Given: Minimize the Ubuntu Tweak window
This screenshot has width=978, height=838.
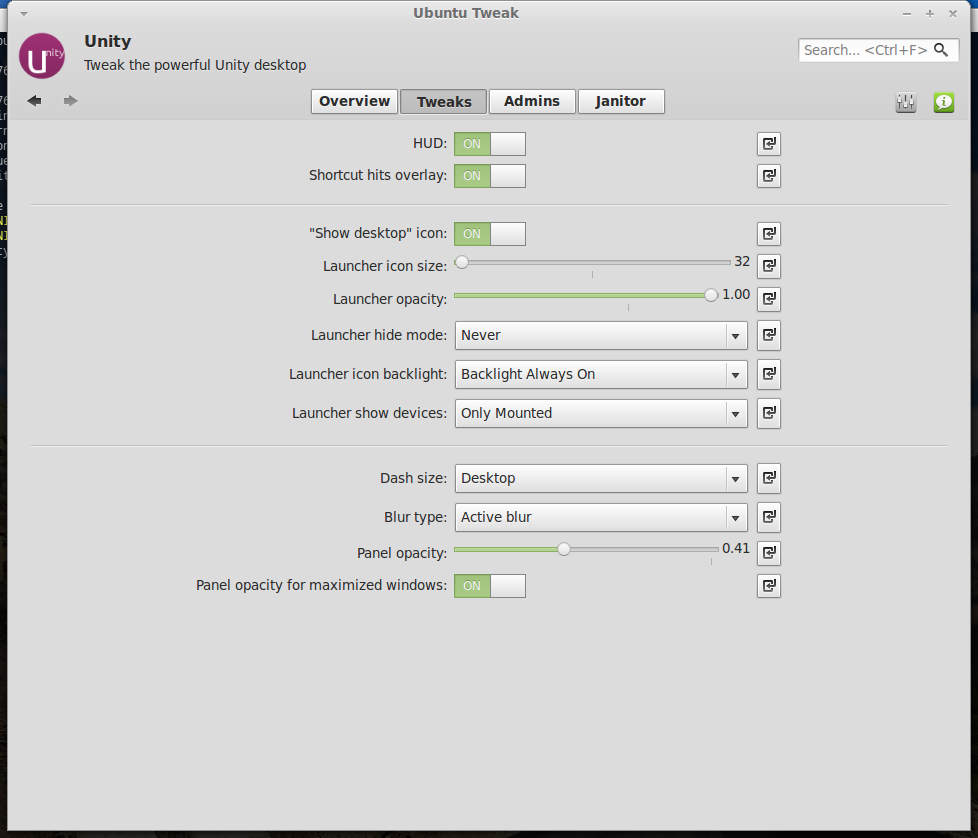Looking at the screenshot, I should tap(907, 14).
